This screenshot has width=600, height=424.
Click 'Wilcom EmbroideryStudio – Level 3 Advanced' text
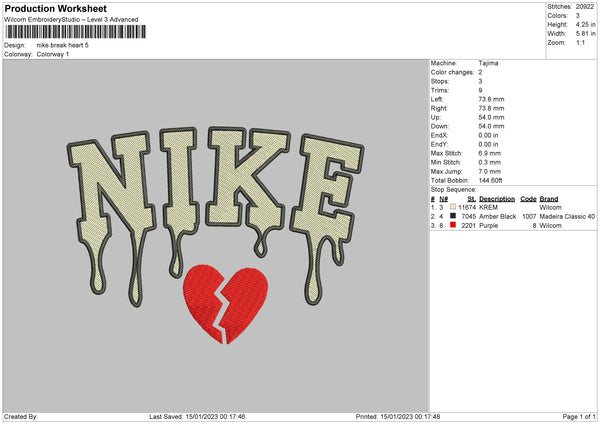[x=71, y=20]
